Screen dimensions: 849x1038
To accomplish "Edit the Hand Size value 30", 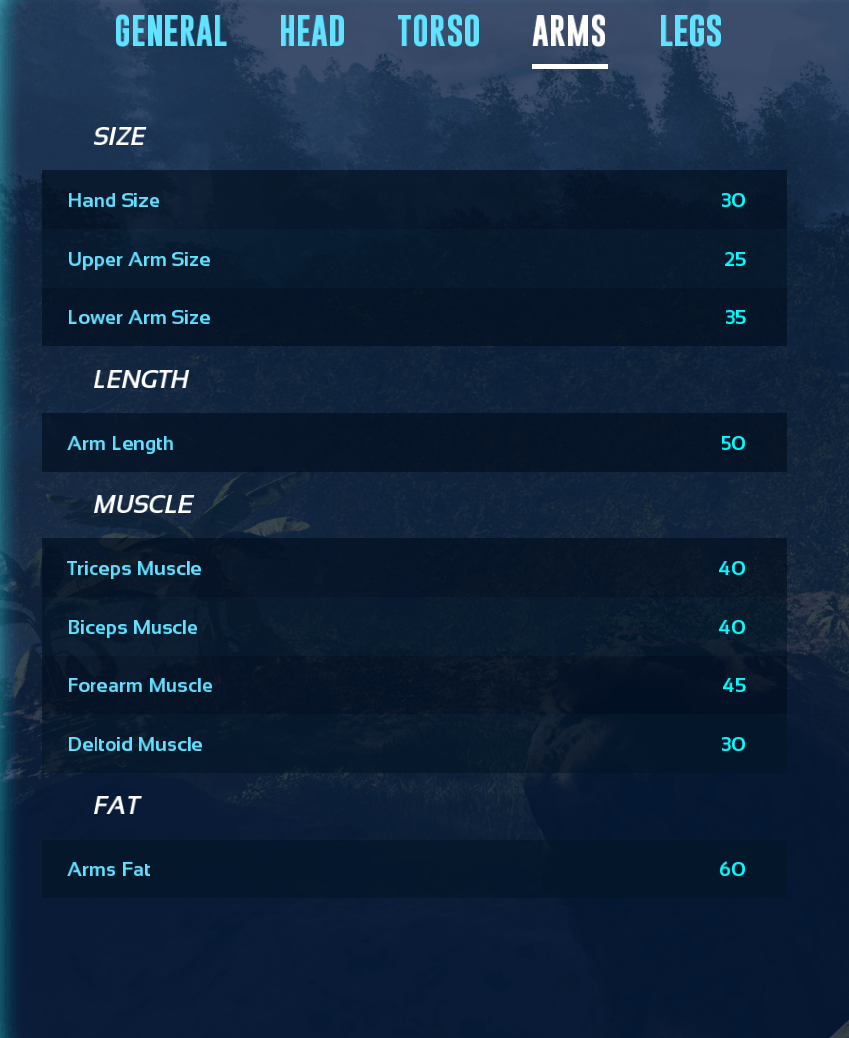I will click(733, 200).
